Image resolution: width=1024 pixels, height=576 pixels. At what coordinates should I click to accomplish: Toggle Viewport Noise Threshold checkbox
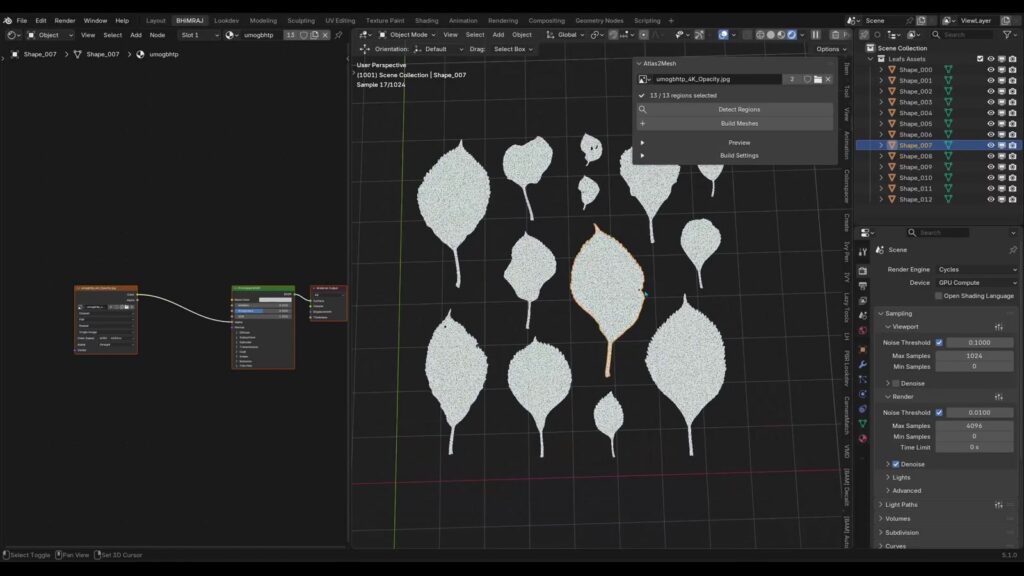pos(939,343)
